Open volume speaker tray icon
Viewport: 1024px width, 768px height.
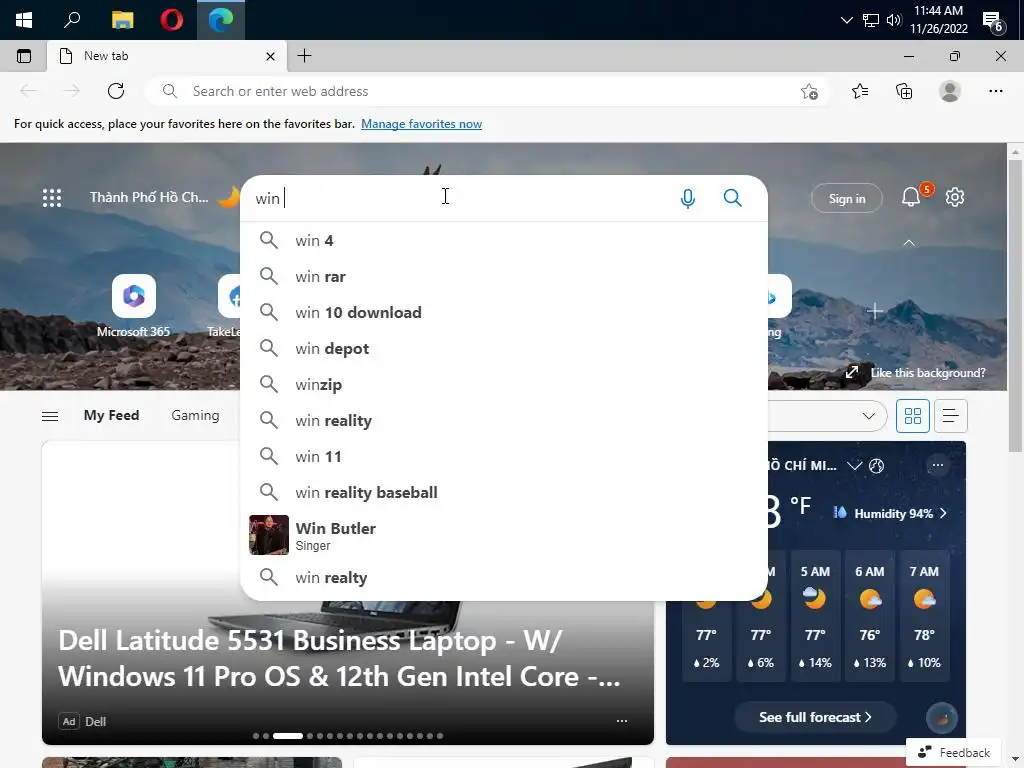(893, 20)
